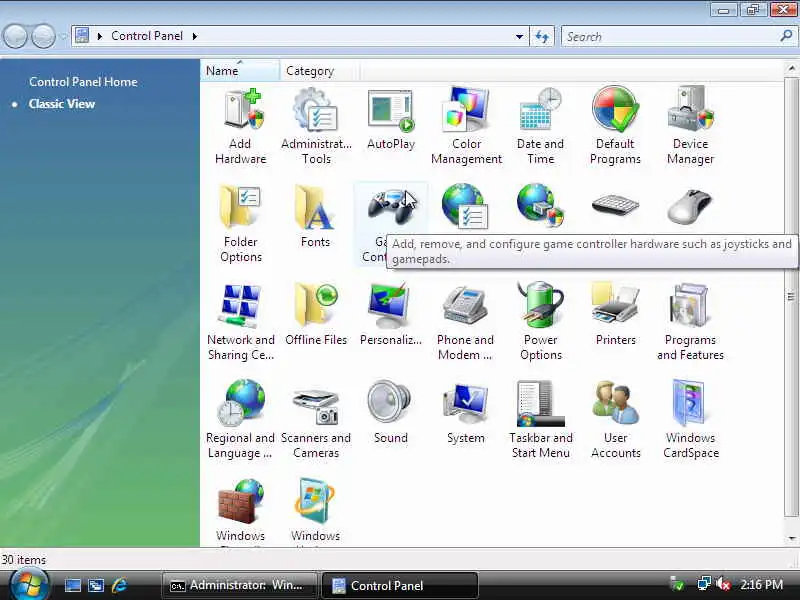Viewport: 800px width, 600px height.
Task: Open the Mouse icon
Action: 690,206
